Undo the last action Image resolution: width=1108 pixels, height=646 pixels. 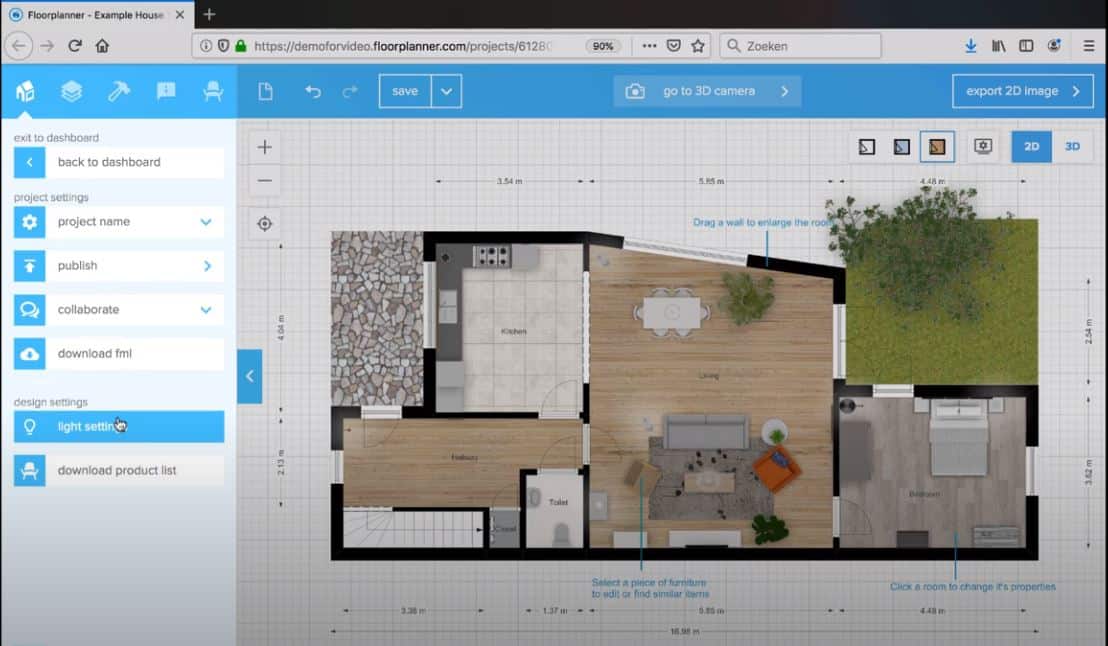pyautogui.click(x=313, y=91)
